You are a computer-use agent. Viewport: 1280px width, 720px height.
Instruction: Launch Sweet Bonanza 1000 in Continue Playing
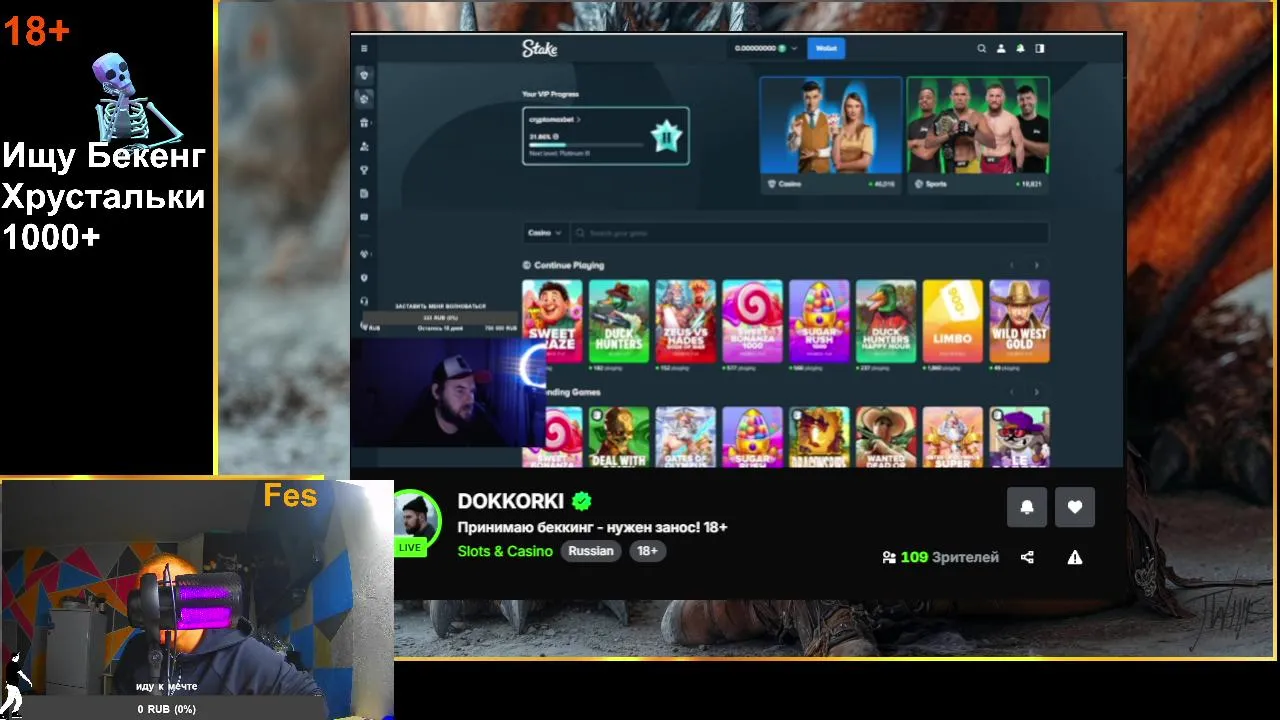point(752,321)
